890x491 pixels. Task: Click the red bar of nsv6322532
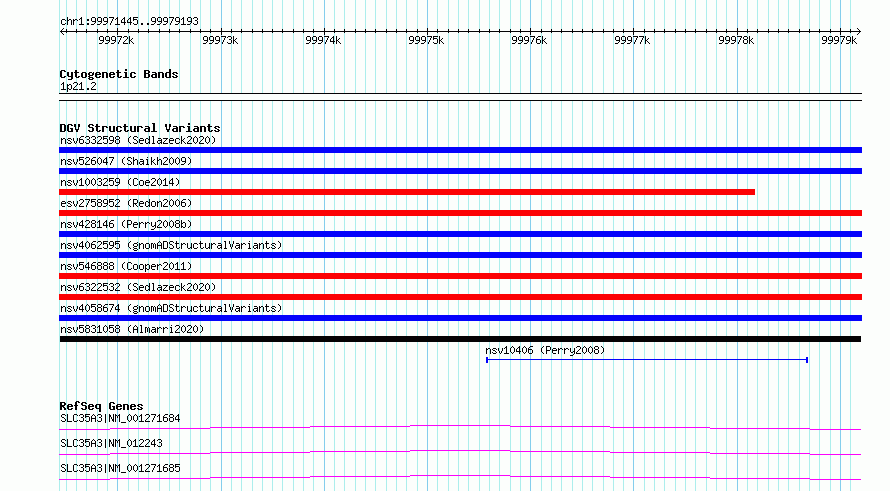tap(460, 297)
